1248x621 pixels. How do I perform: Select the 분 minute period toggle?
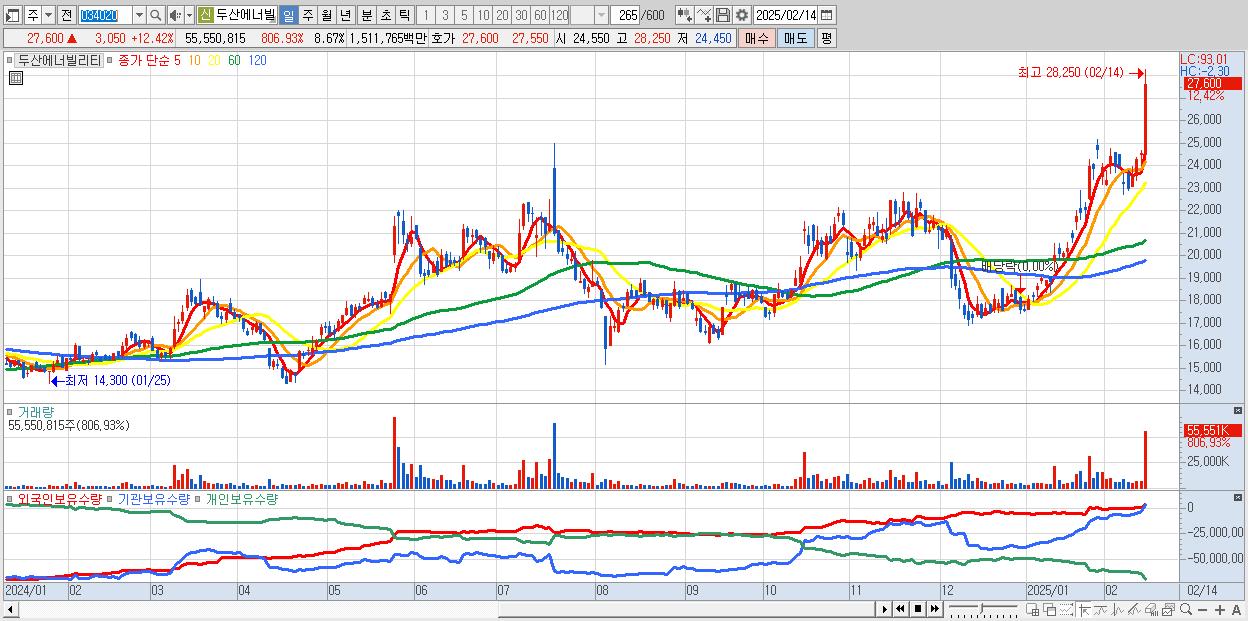pyautogui.click(x=367, y=15)
